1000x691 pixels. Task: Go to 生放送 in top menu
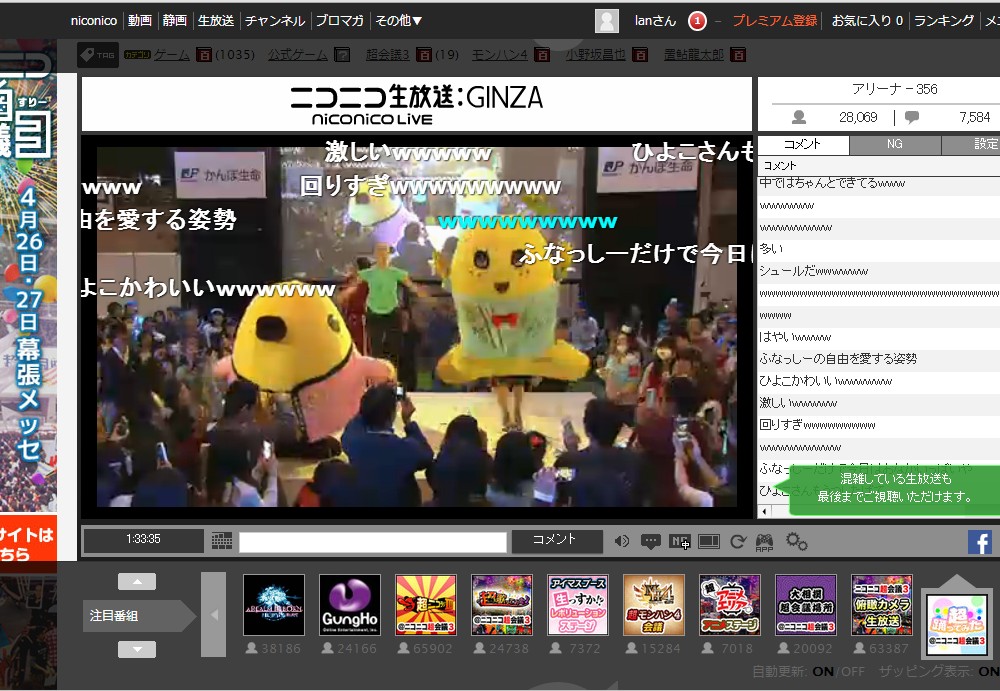coord(216,20)
